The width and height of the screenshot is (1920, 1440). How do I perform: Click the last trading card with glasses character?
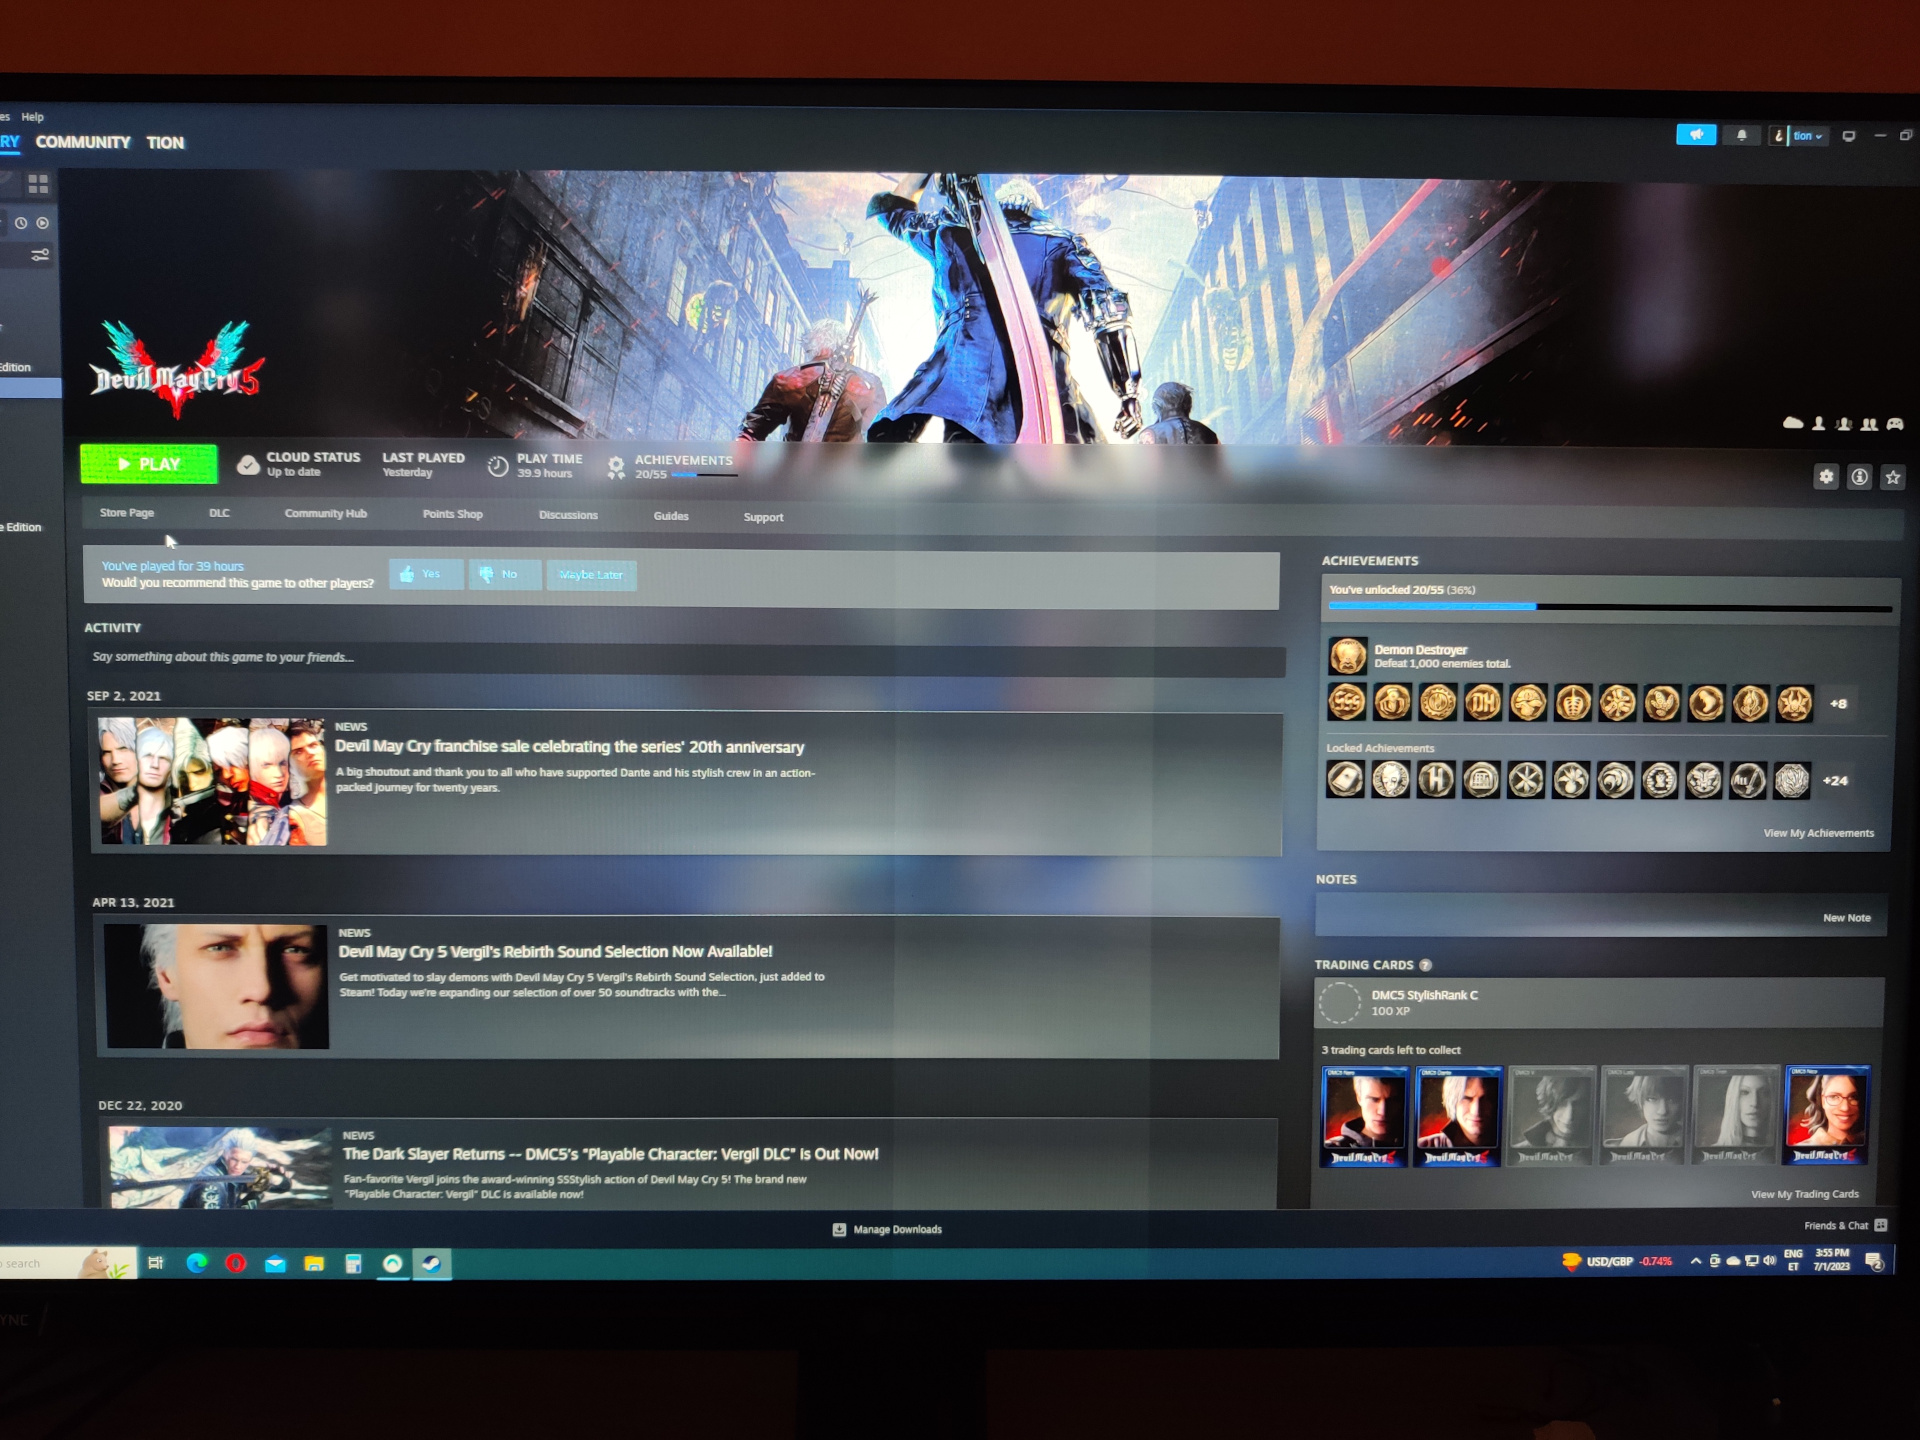click(x=1827, y=1115)
